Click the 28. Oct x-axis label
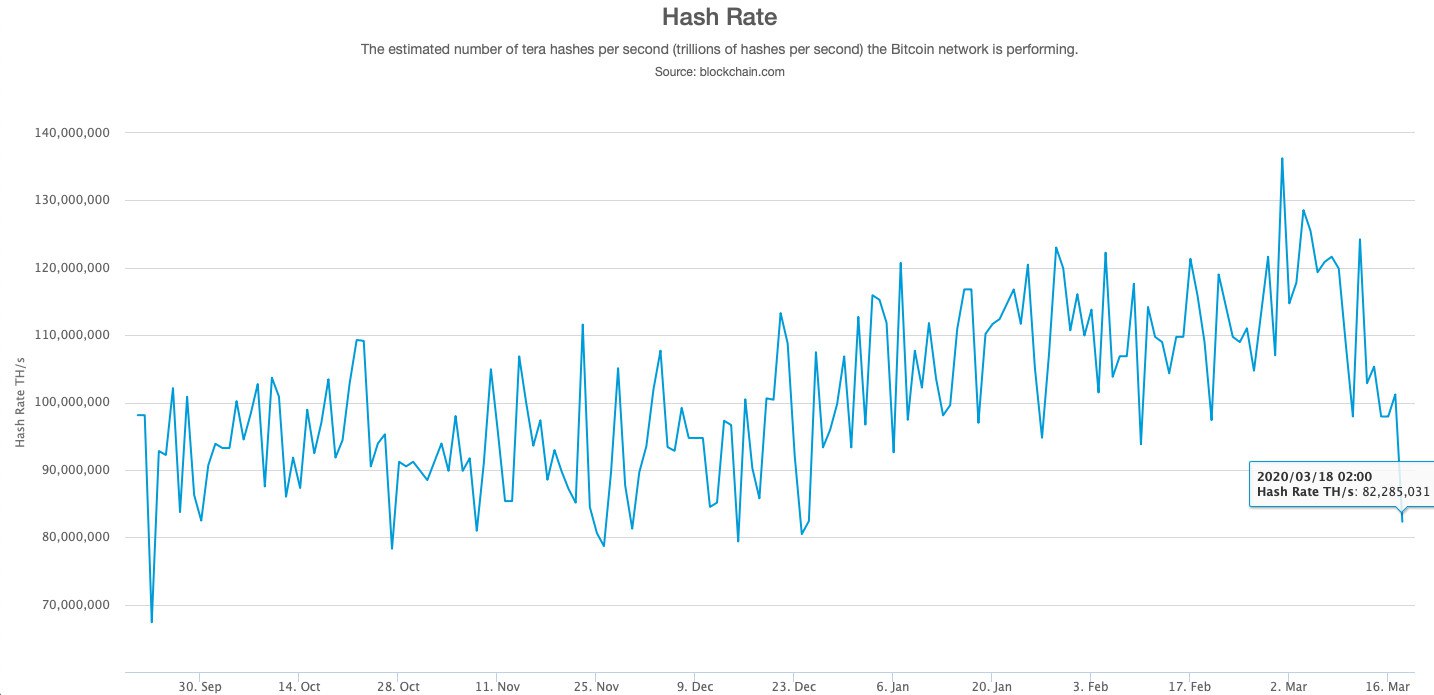Screen dimensions: 1434x695 [x=397, y=687]
